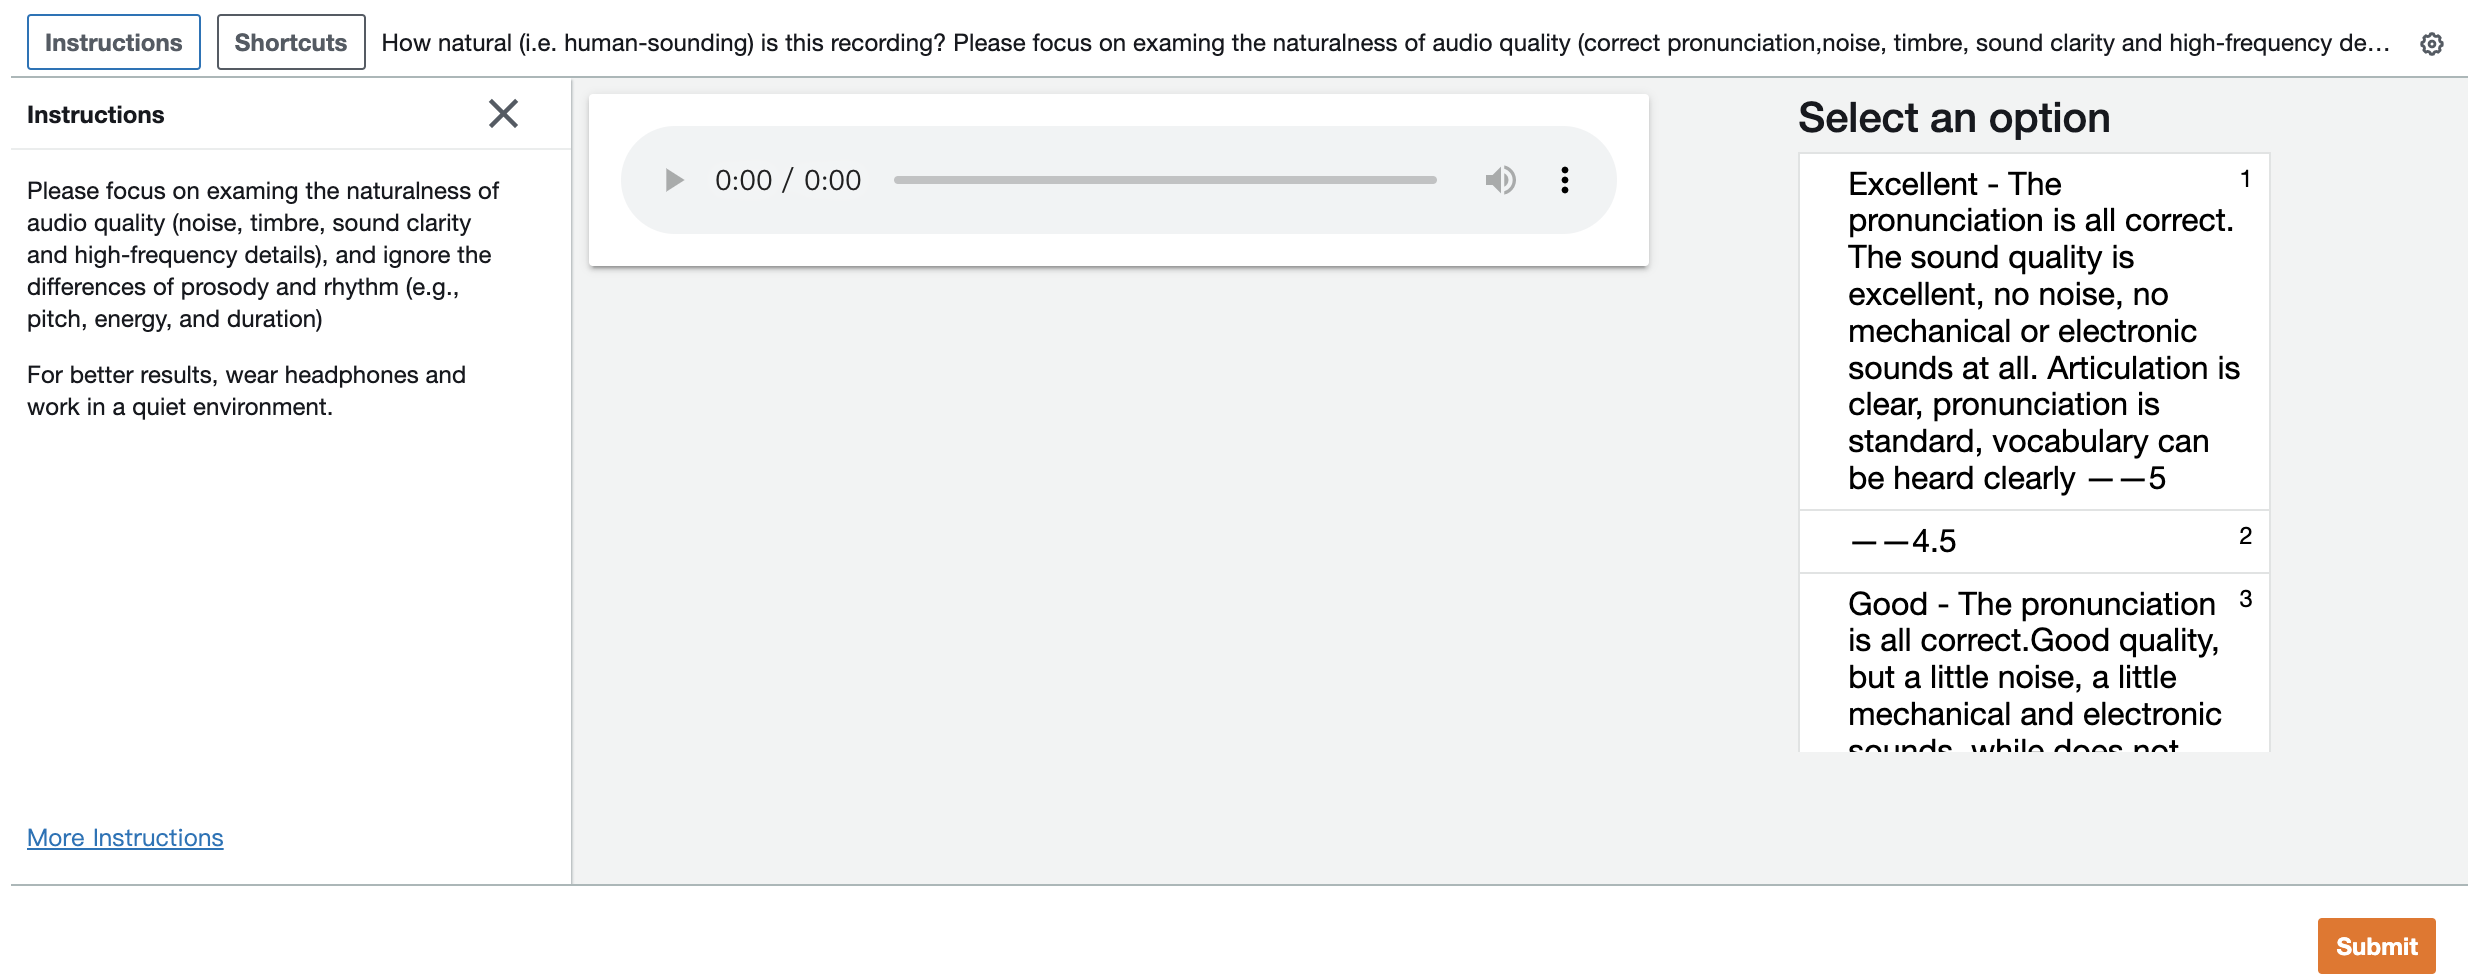Click the Select an option heading

(x=1954, y=118)
